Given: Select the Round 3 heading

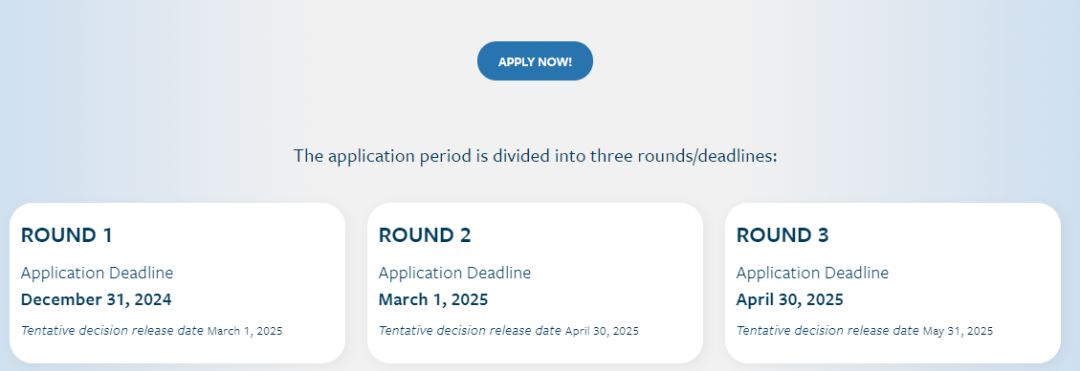Looking at the screenshot, I should 782,235.
